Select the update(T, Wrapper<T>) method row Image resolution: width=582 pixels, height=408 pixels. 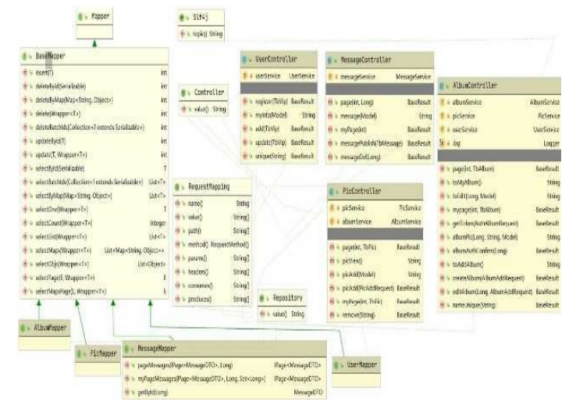[94, 155]
